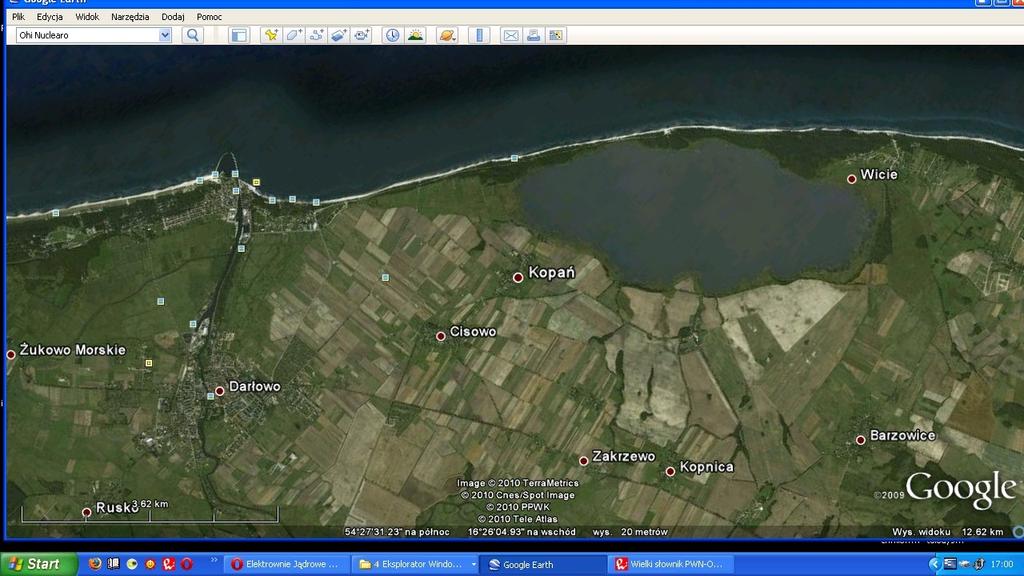Click the print icon
This screenshot has height=576, width=1024.
coord(534,35)
